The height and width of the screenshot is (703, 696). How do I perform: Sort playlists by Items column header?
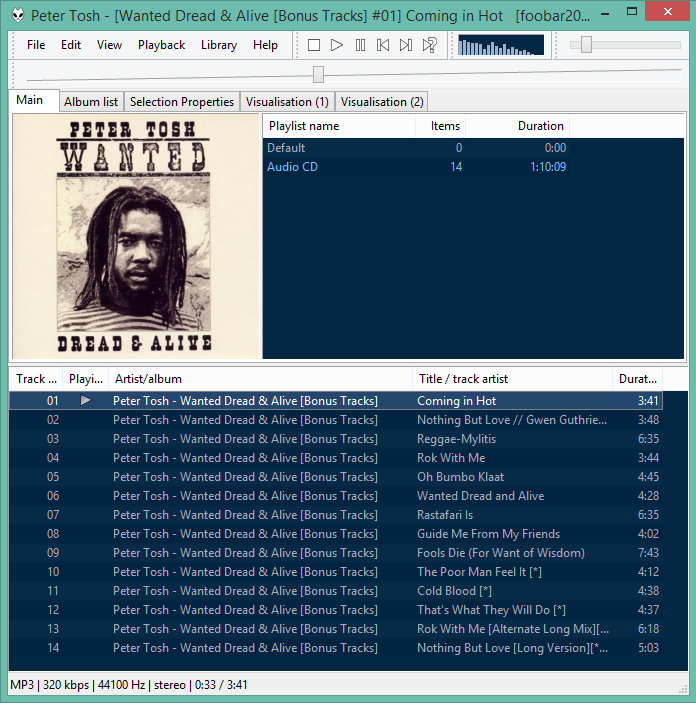coord(441,126)
